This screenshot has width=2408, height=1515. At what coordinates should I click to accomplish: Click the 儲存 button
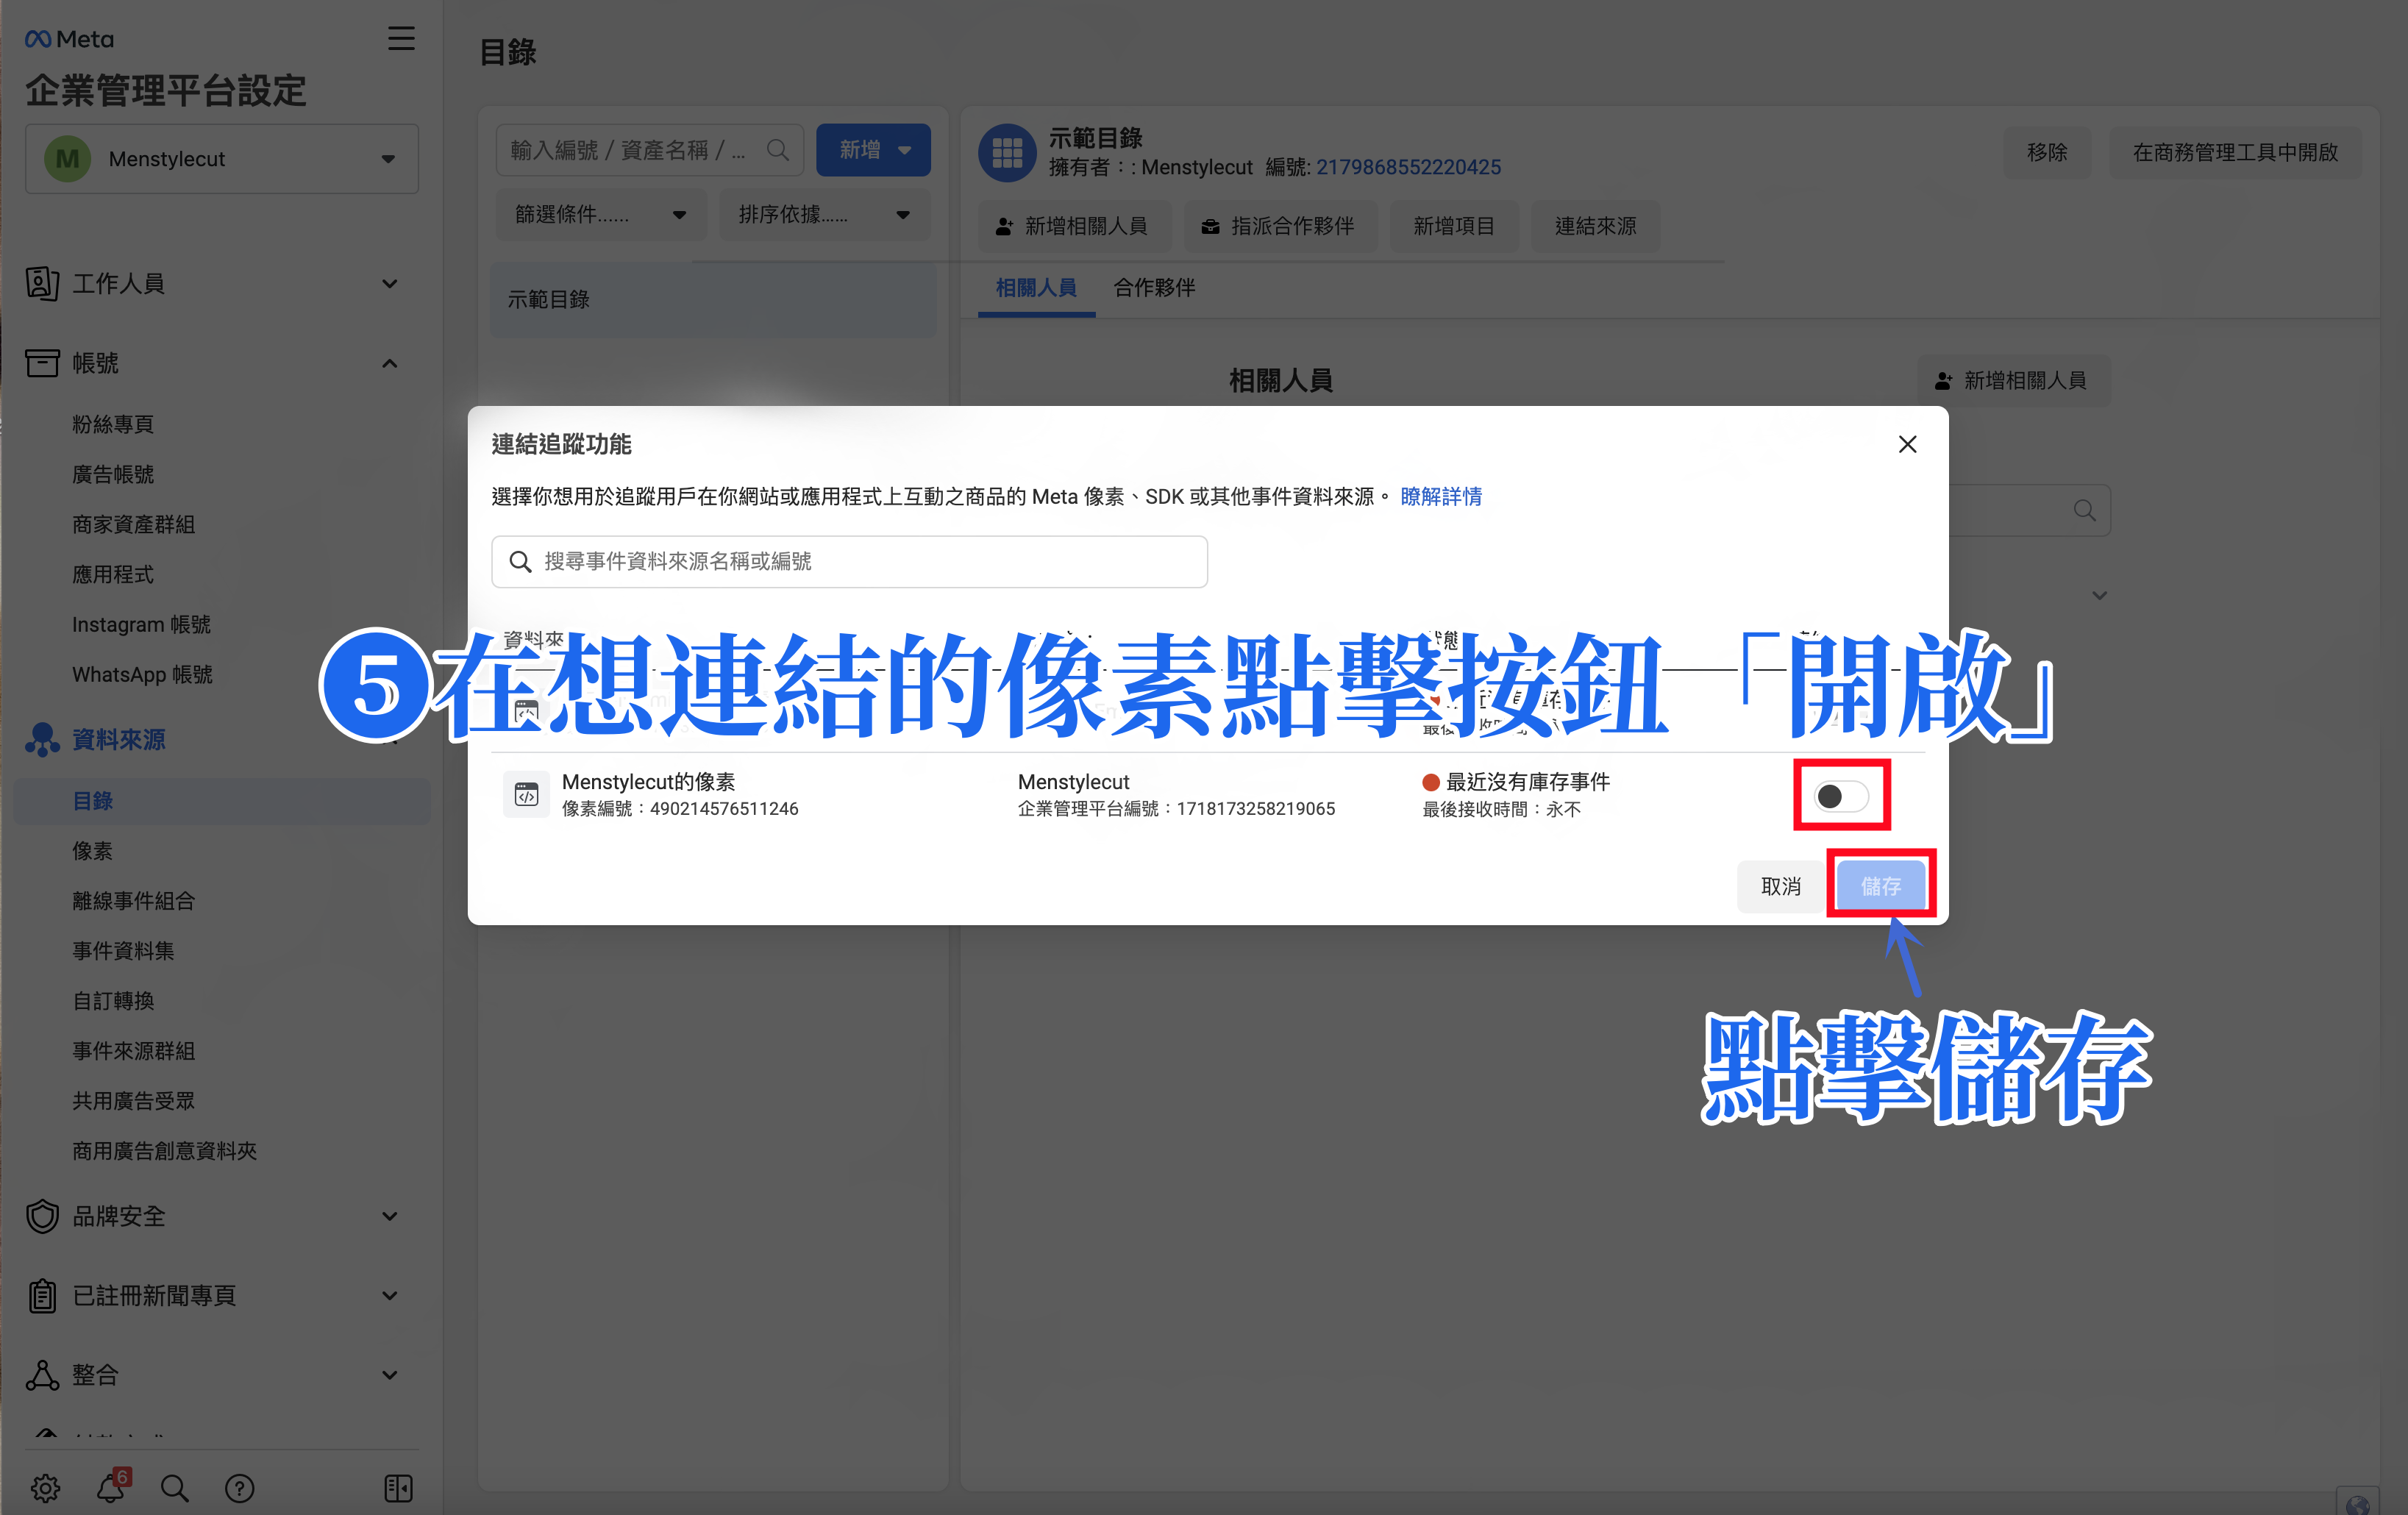1880,885
